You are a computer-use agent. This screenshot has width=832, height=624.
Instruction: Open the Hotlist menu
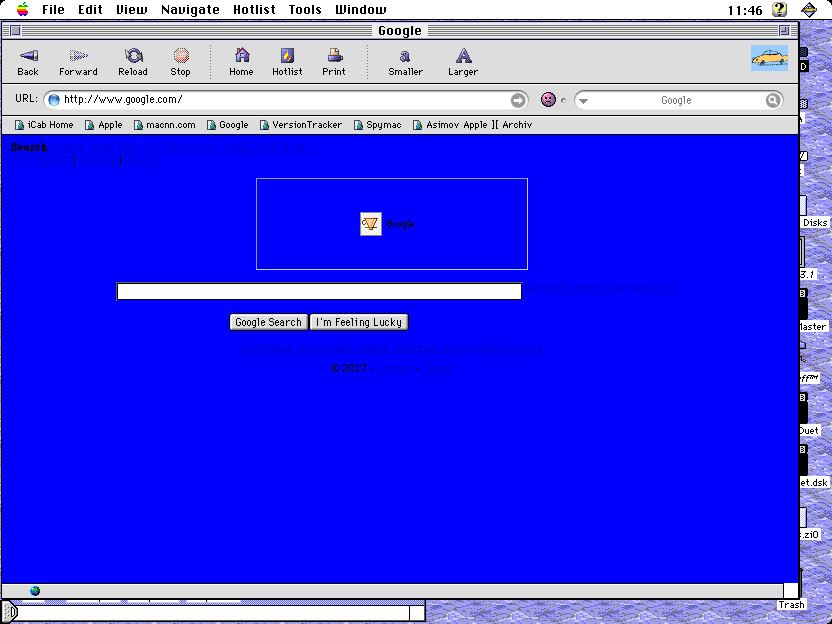coord(254,10)
